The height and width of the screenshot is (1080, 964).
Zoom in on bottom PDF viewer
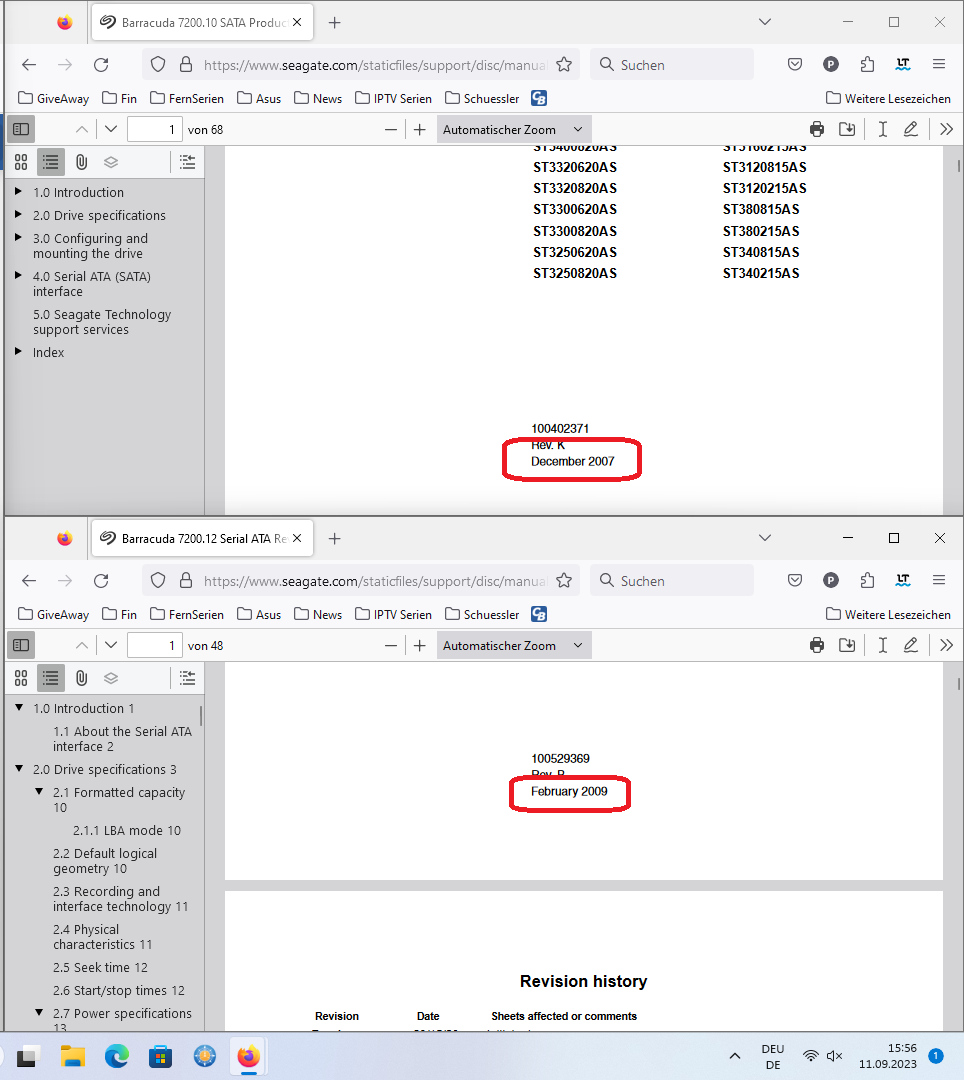tap(420, 645)
